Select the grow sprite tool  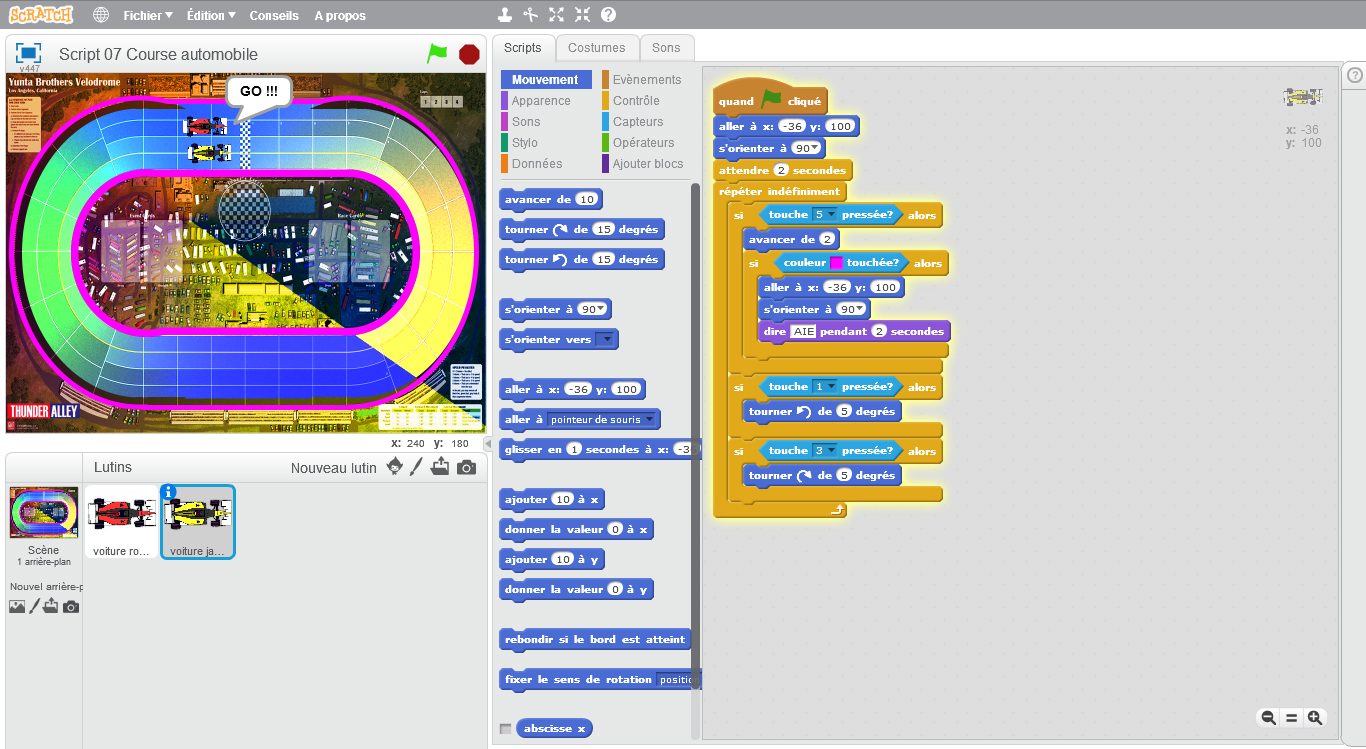tap(556, 15)
